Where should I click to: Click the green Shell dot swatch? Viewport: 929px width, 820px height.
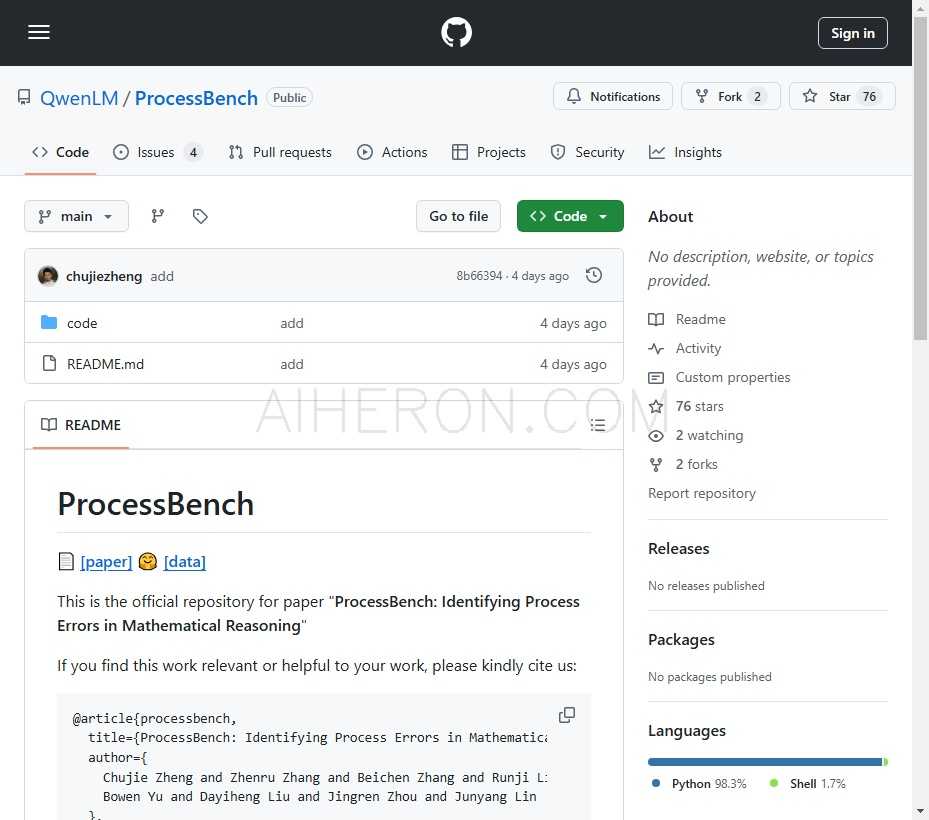coord(774,783)
